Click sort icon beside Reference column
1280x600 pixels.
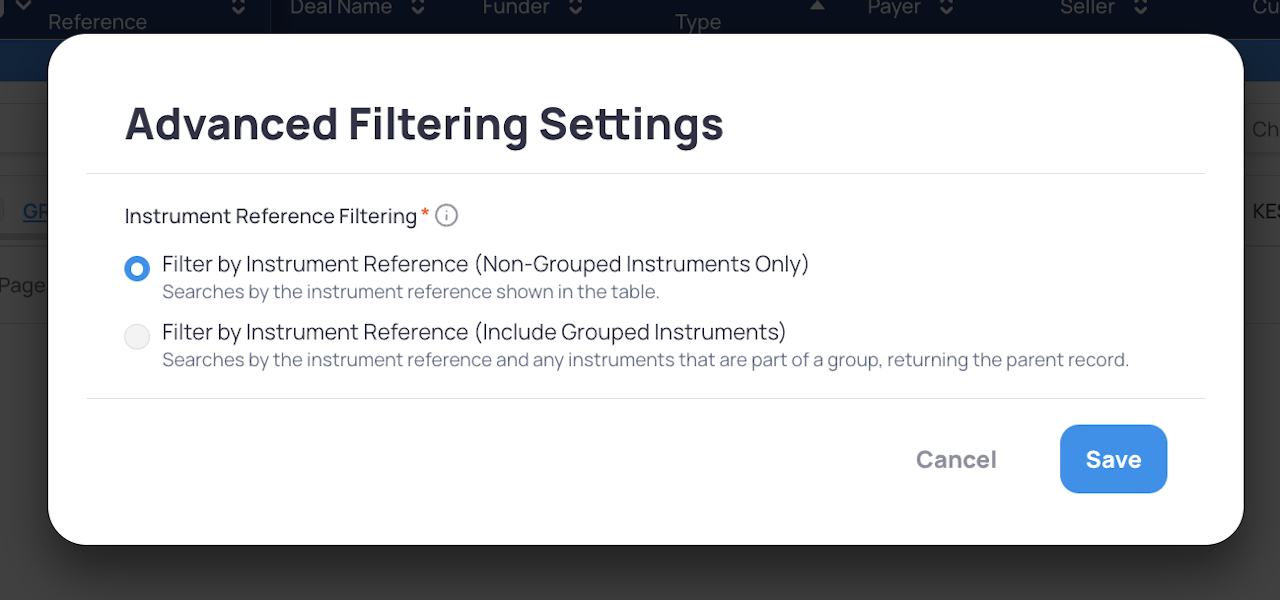(x=238, y=8)
